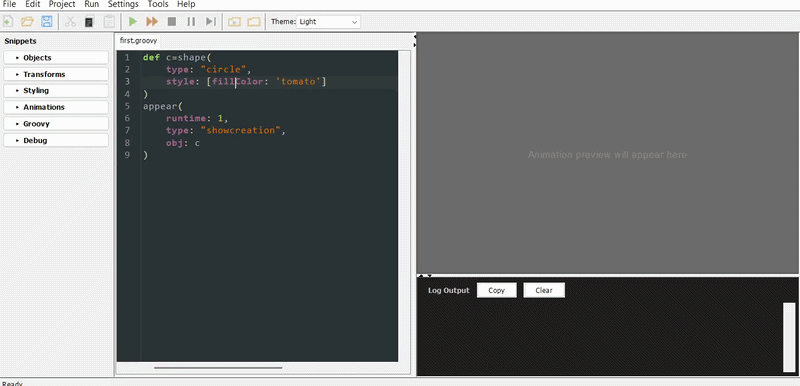
Task: Click the folder with play arrow icon
Action: (234, 22)
